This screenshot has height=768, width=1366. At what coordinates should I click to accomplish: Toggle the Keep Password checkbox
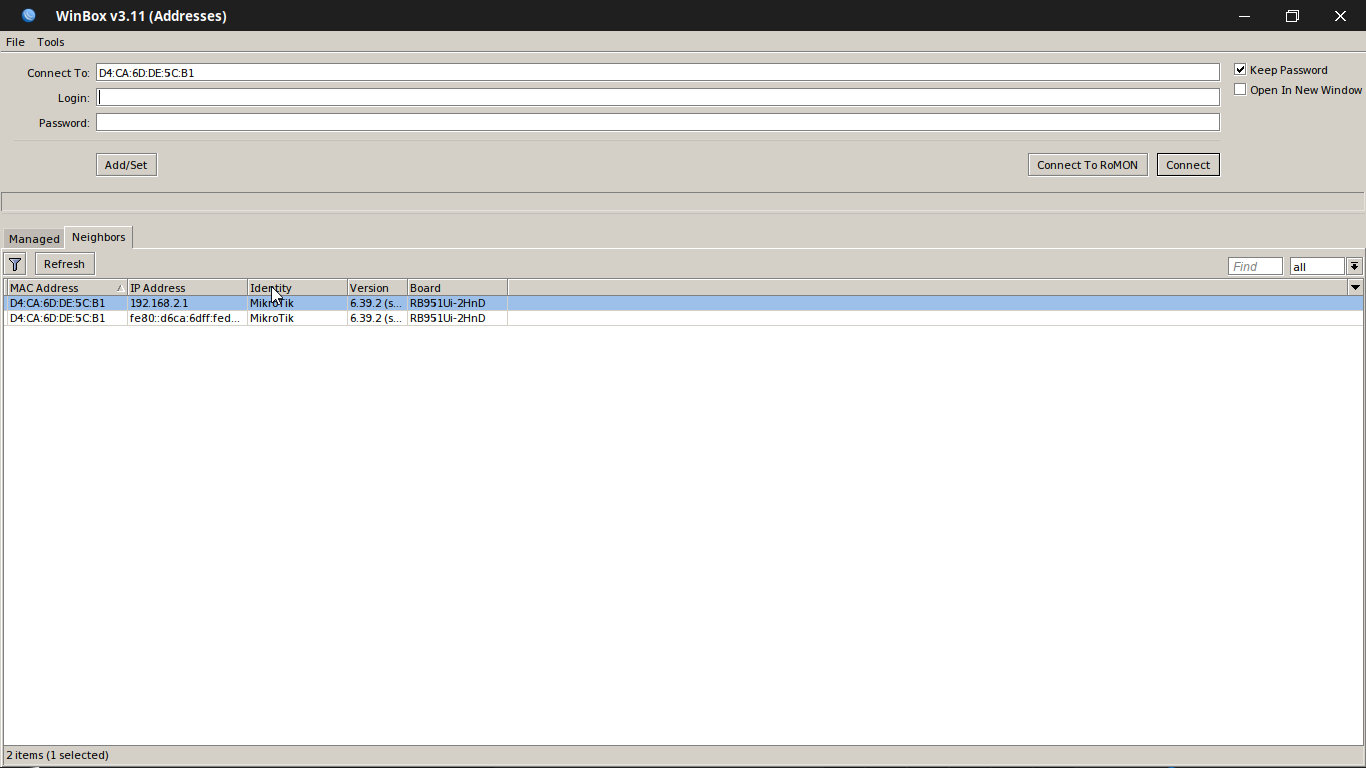(1240, 70)
